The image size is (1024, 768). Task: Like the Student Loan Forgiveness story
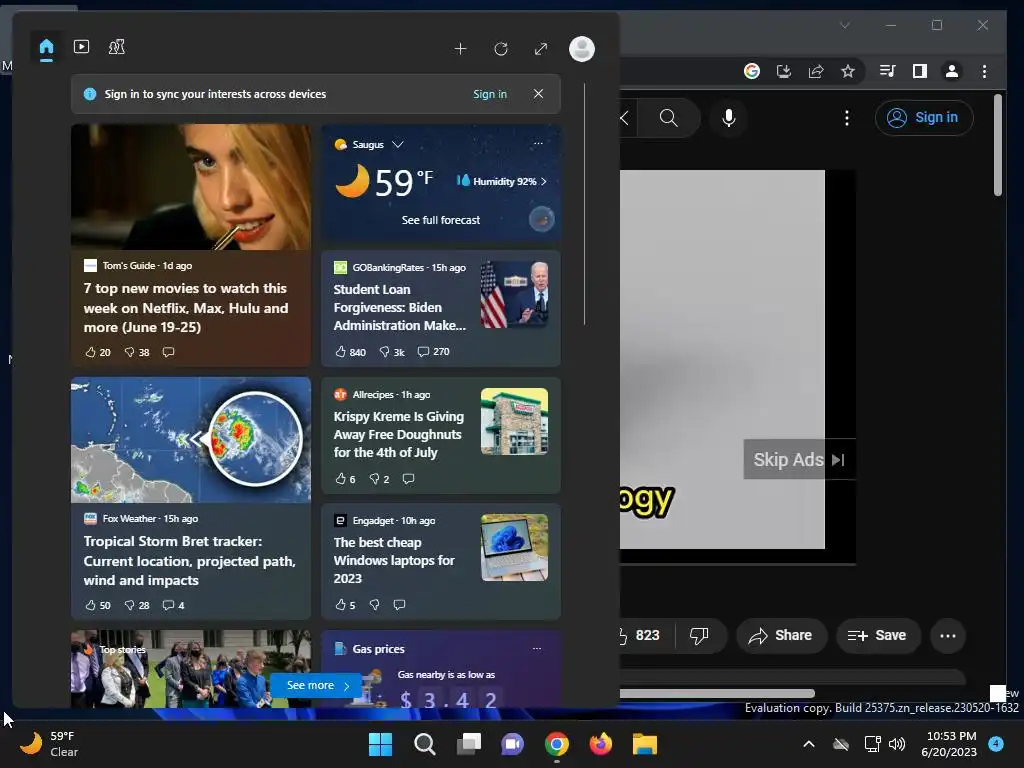[x=350, y=351]
